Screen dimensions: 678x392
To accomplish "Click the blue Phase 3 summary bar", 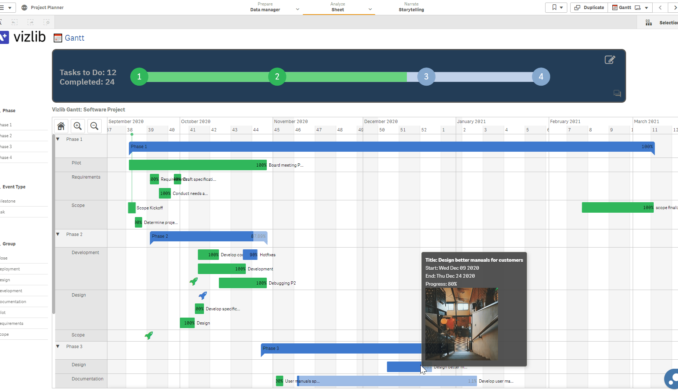I will pos(341,348).
